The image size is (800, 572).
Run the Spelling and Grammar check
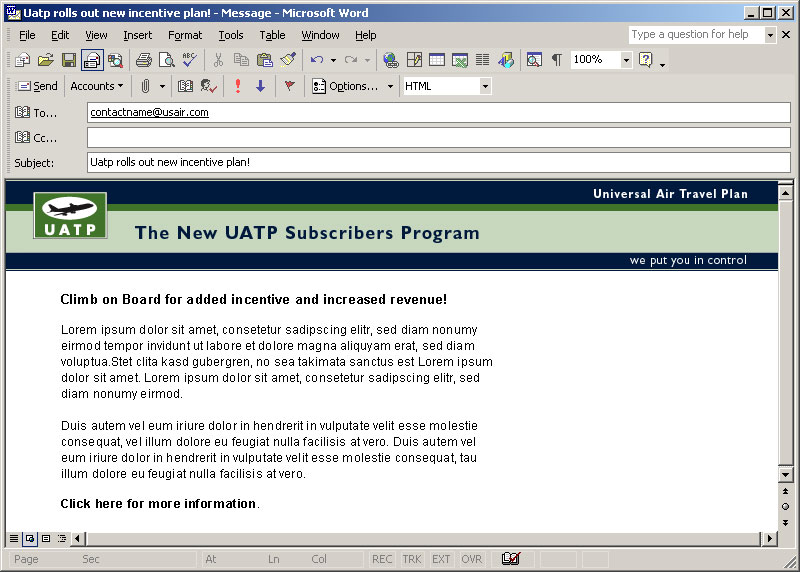189,60
